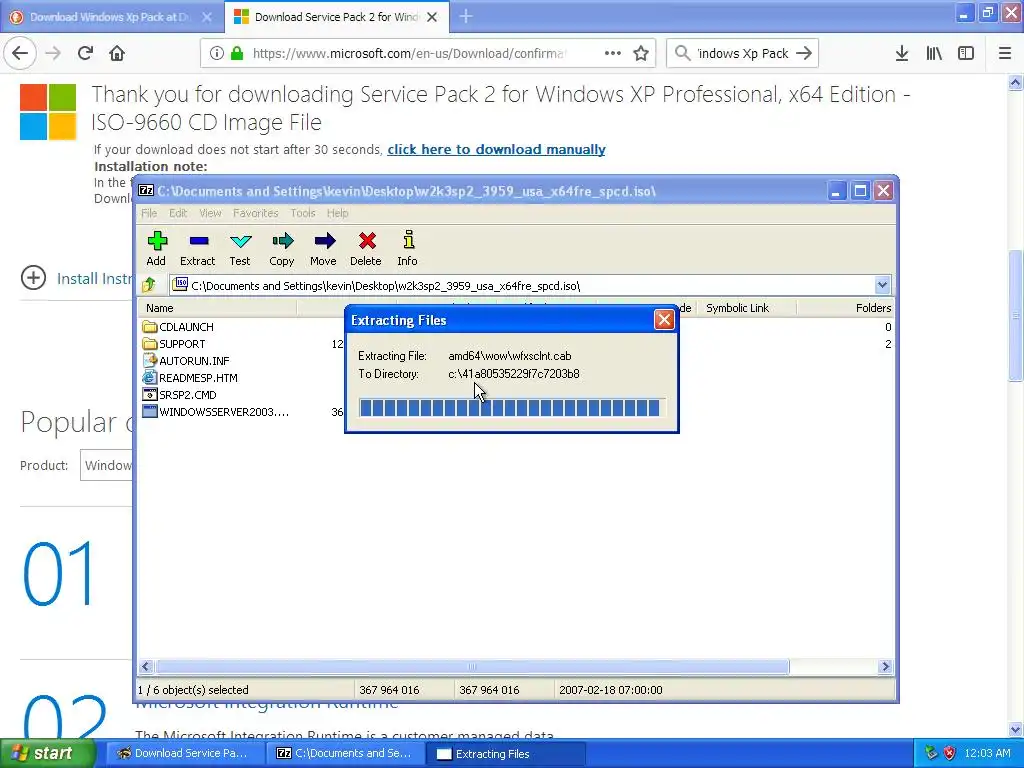Open page actions three-dot menu
The height and width of the screenshot is (768, 1024).
(613, 53)
